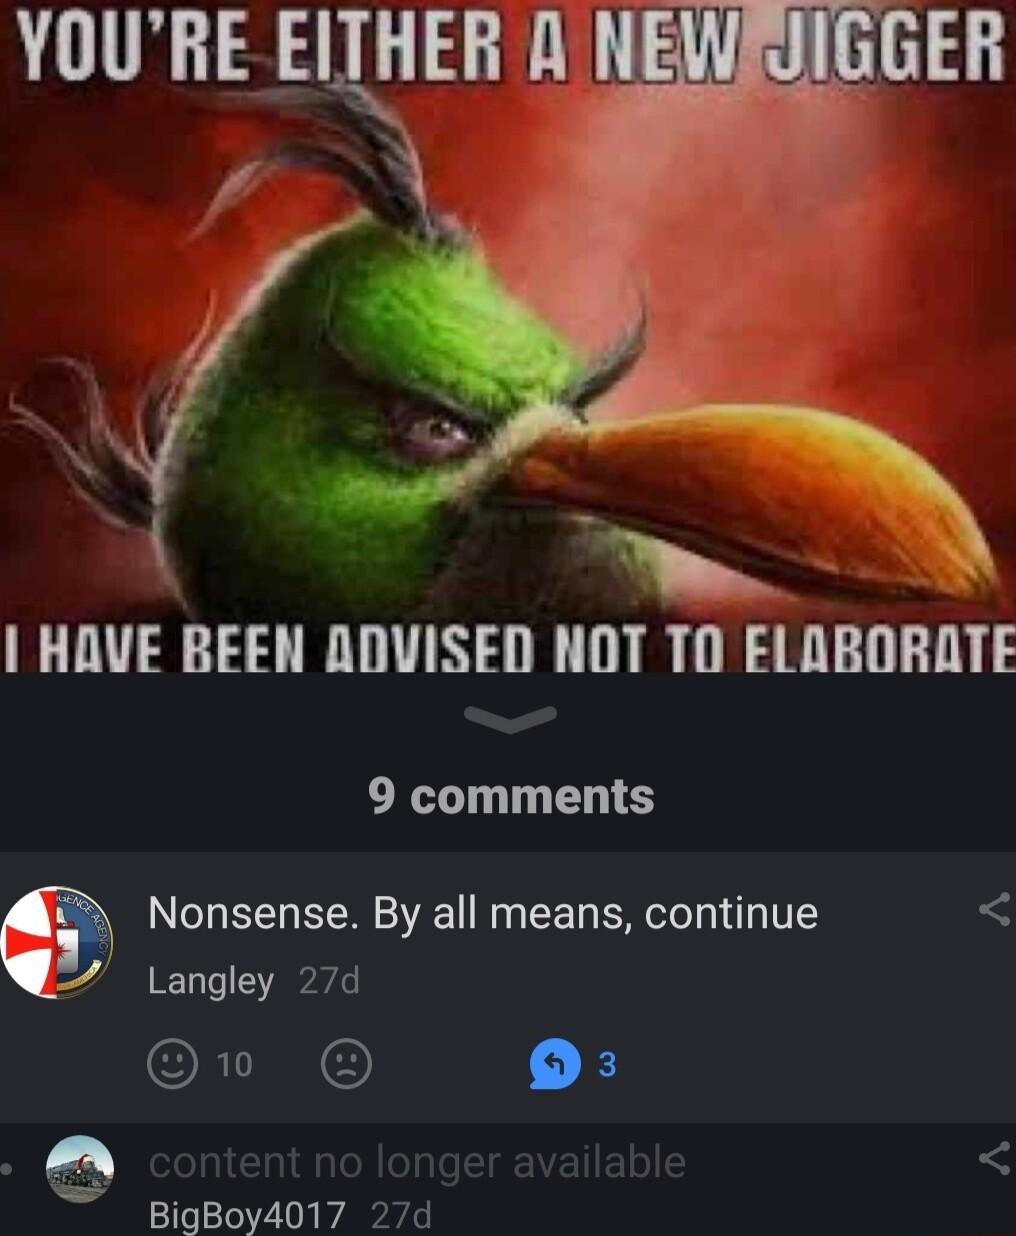
Task: Tap the 27d timestamp beside Langley
Action: click(x=329, y=981)
